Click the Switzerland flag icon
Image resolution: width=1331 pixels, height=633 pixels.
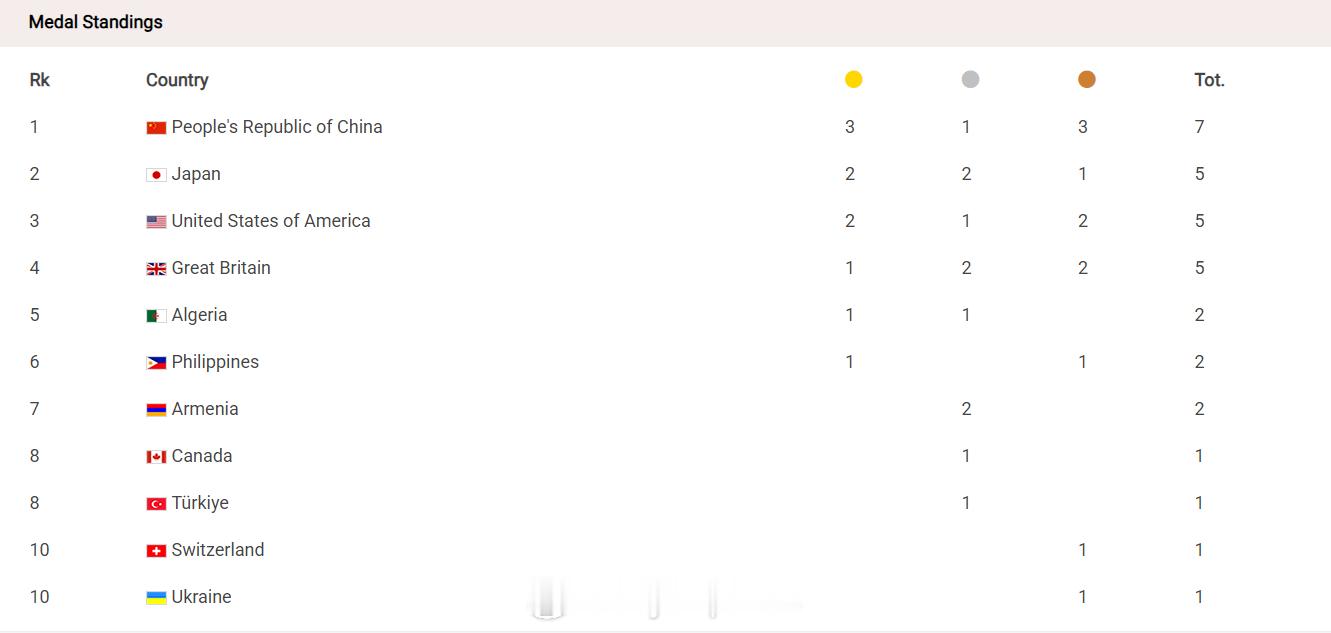coord(156,551)
